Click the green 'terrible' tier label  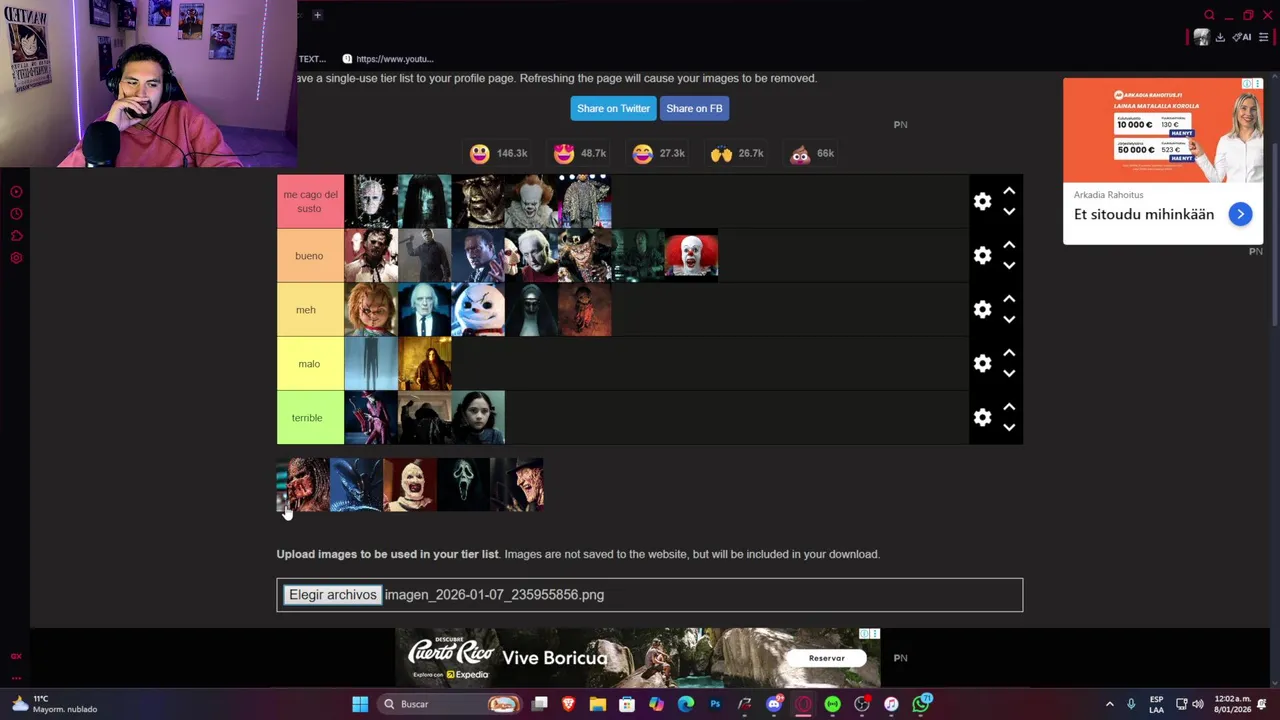tap(310, 418)
